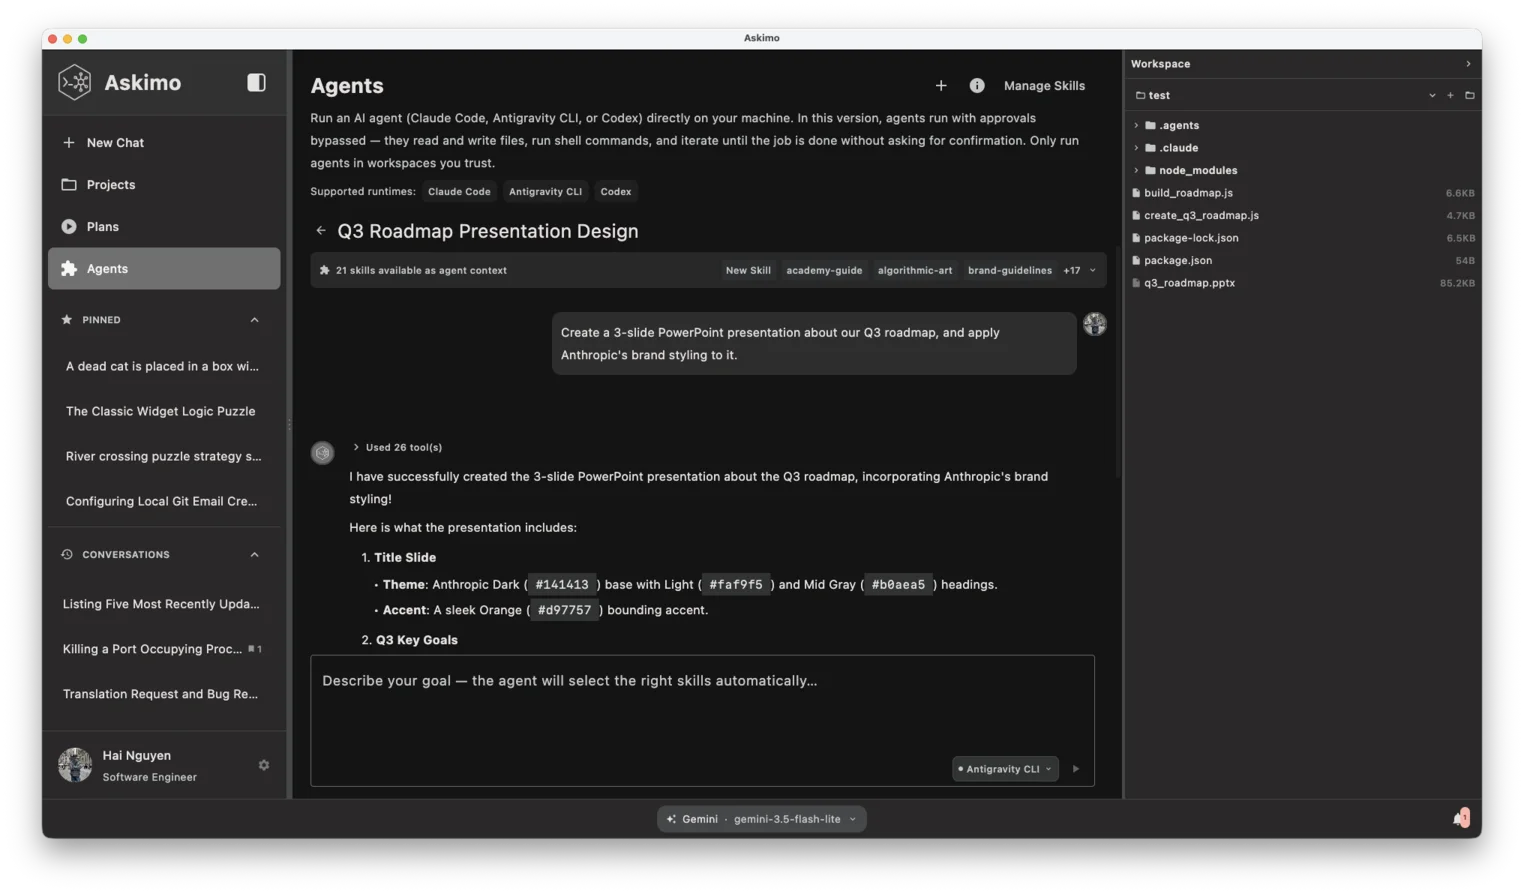Open the Antigravity CLI runtime dropdown
Viewport: 1524px width, 894px height.
(x=1005, y=769)
